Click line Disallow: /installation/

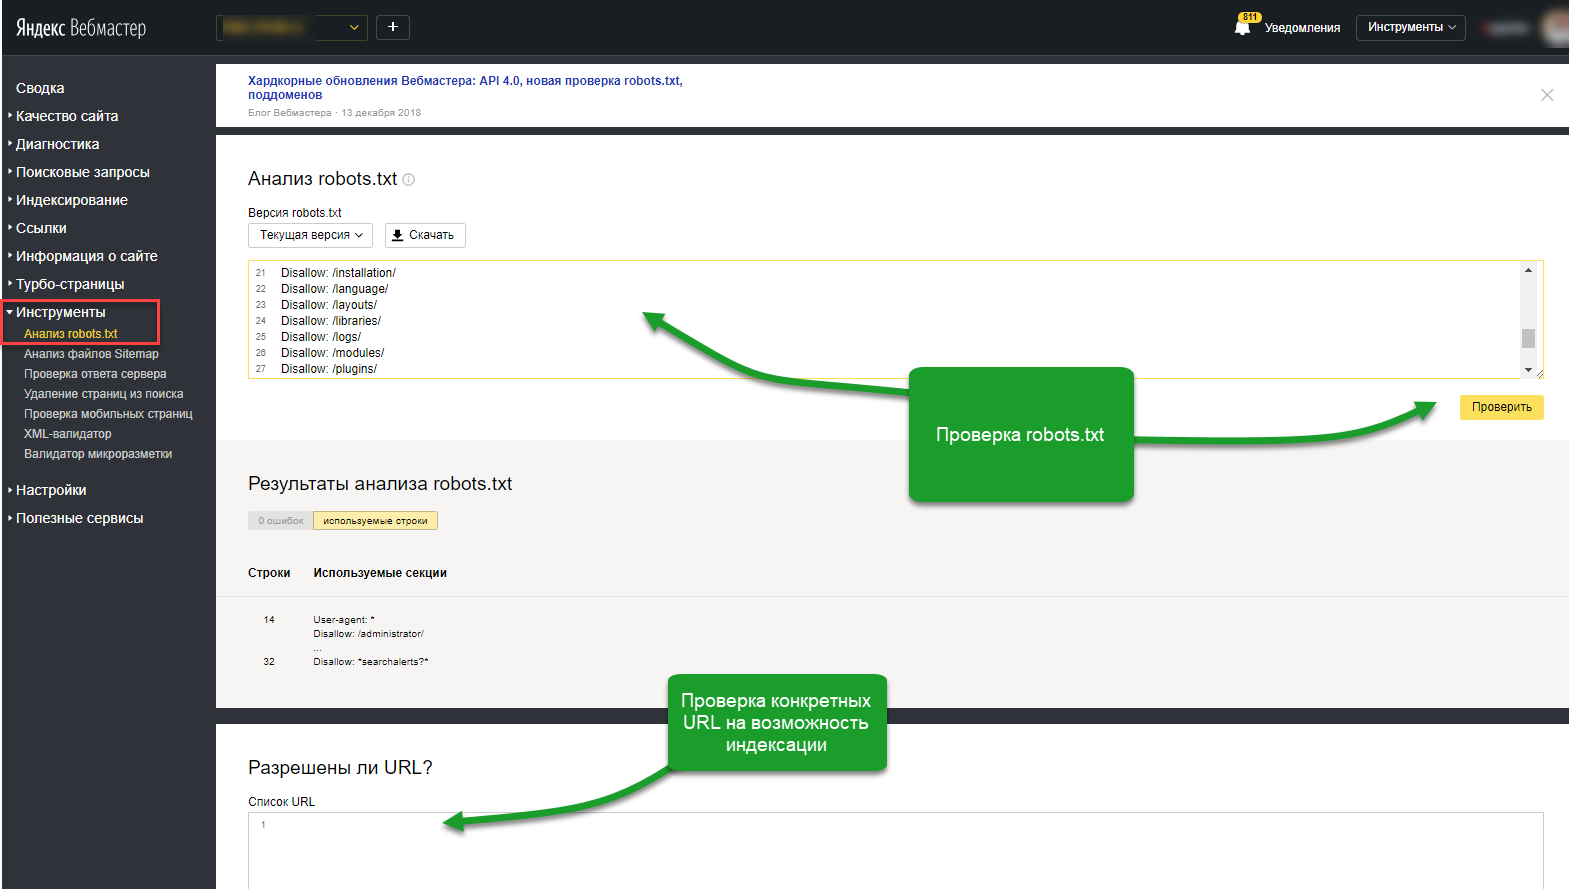[x=338, y=273]
